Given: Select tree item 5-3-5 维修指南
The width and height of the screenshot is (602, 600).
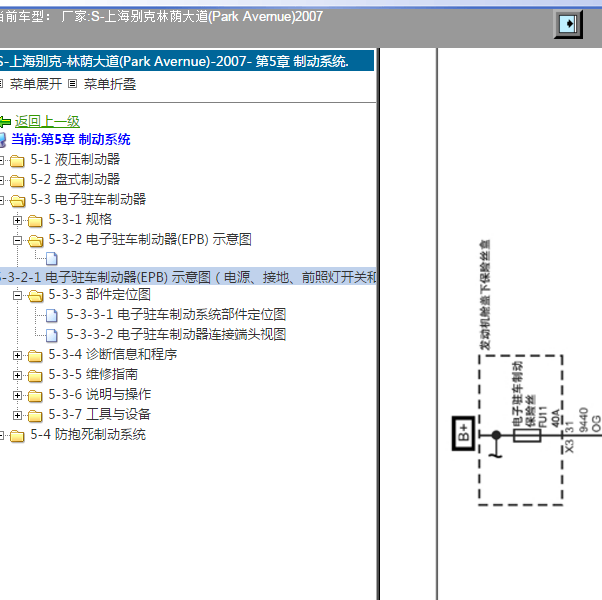Looking at the screenshot, I should click(x=93, y=374).
